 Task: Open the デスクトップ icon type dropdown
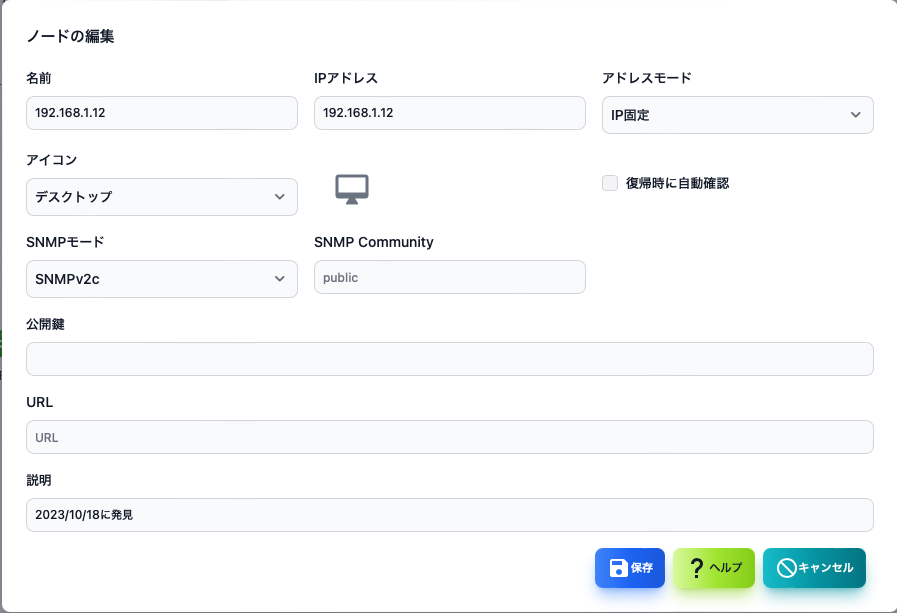162,197
